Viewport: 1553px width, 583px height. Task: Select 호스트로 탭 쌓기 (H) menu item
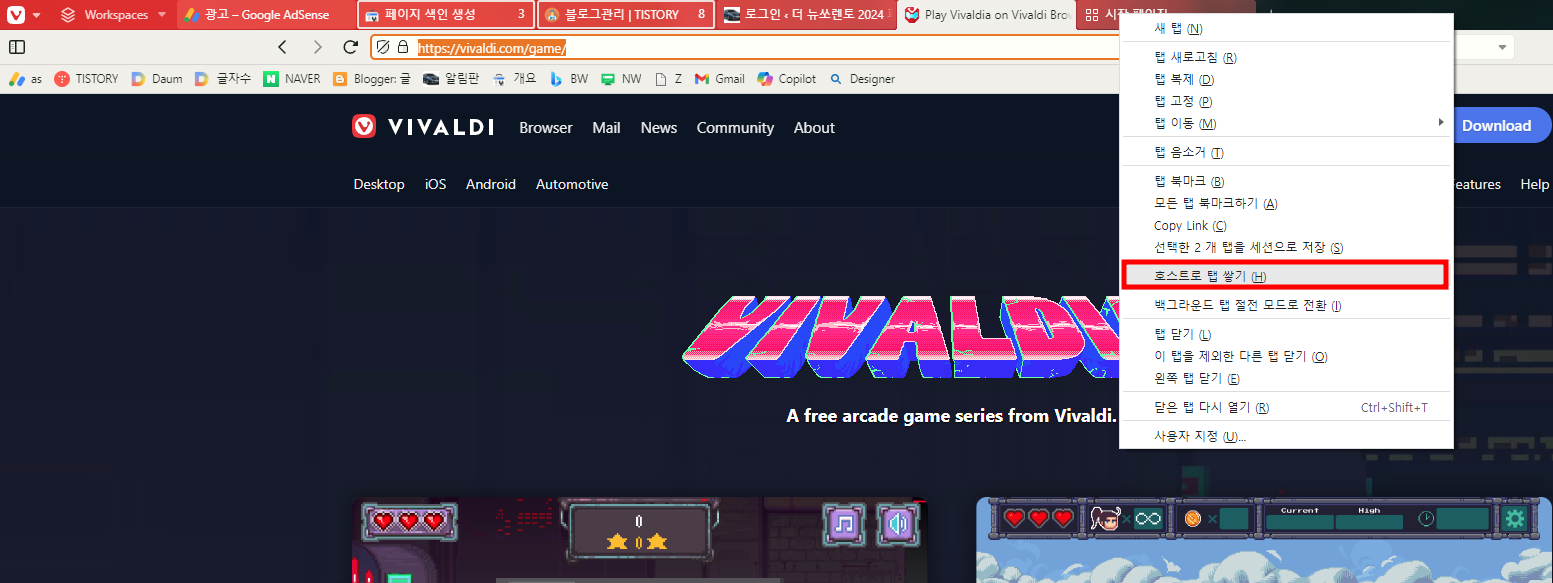pyautogui.click(x=1285, y=276)
